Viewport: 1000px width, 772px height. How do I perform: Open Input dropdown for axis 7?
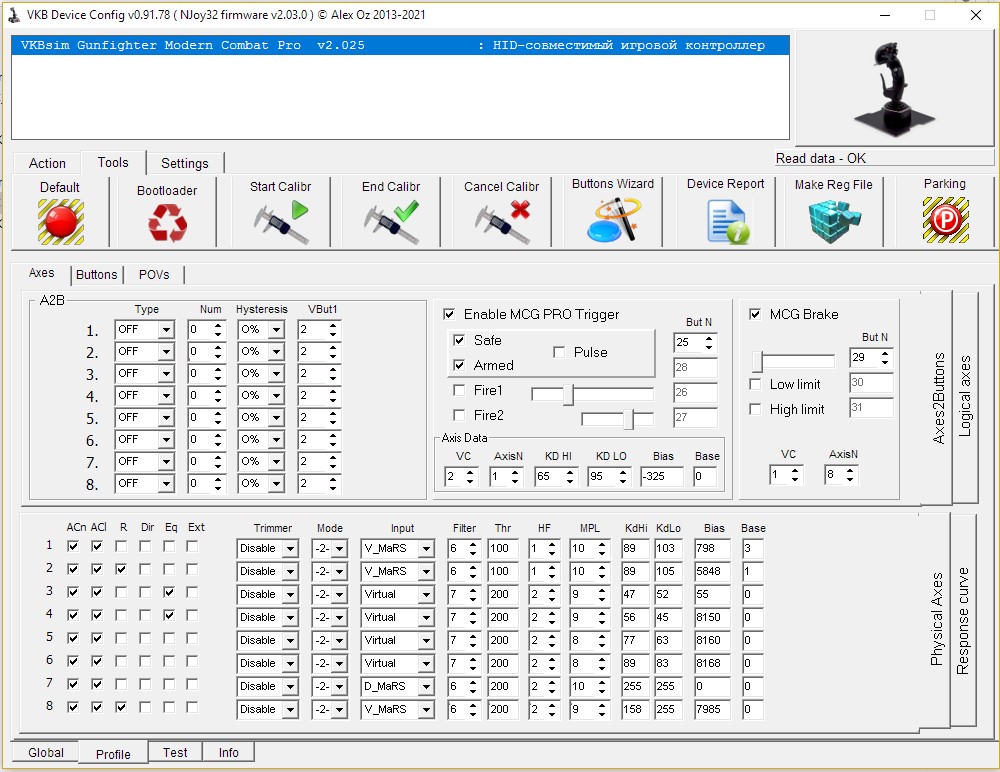[x=426, y=687]
